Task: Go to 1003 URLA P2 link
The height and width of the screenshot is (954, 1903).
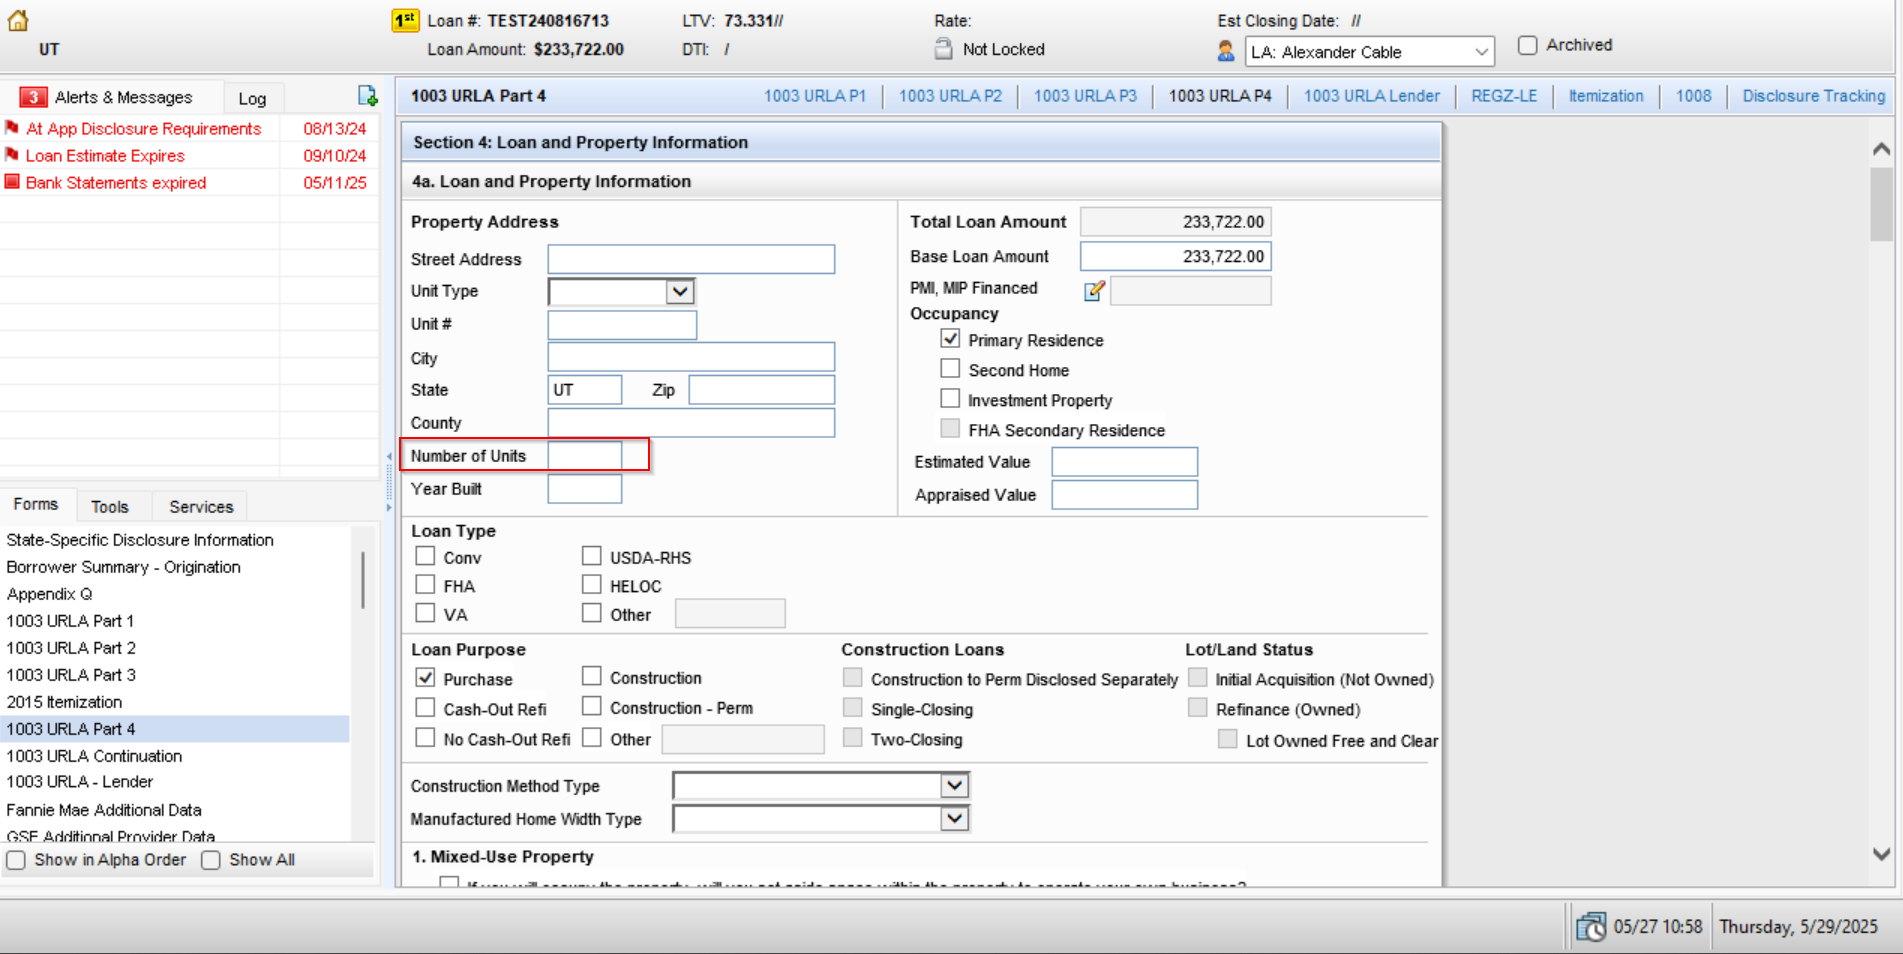Action: pos(950,96)
